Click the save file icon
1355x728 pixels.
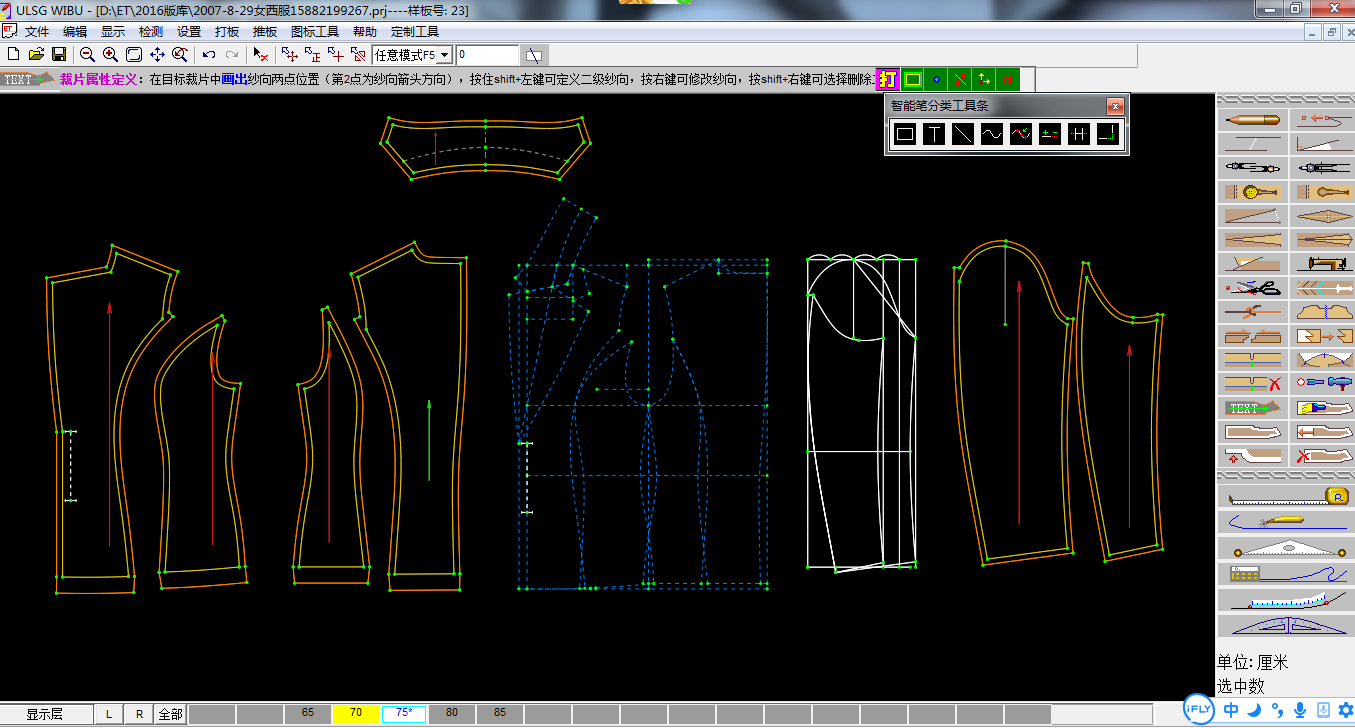pos(59,54)
